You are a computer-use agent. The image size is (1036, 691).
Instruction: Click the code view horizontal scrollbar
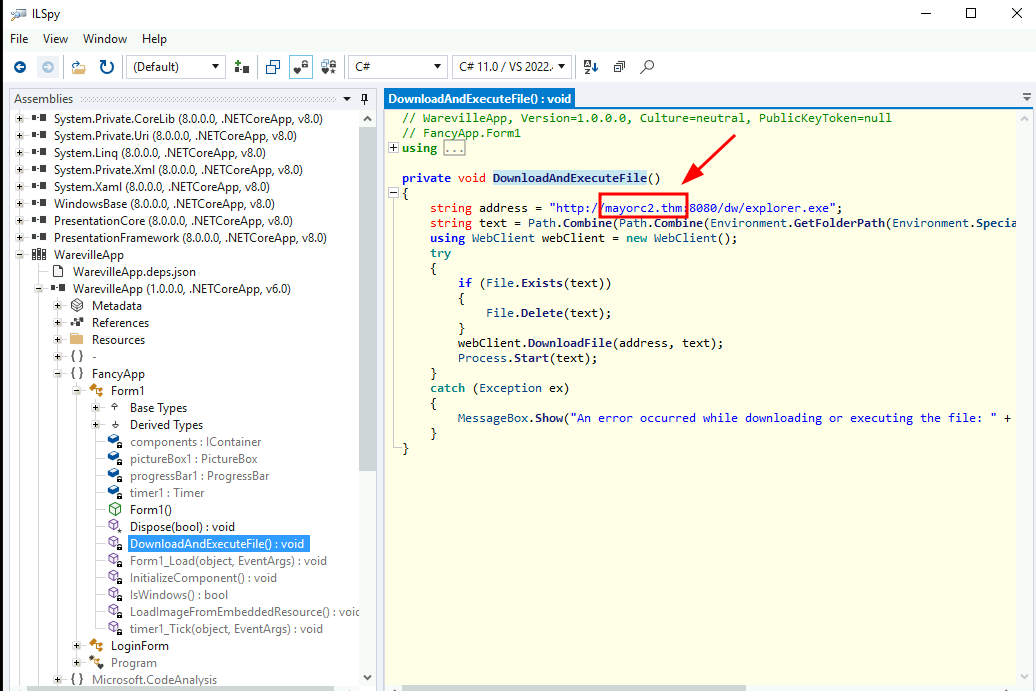(574, 688)
